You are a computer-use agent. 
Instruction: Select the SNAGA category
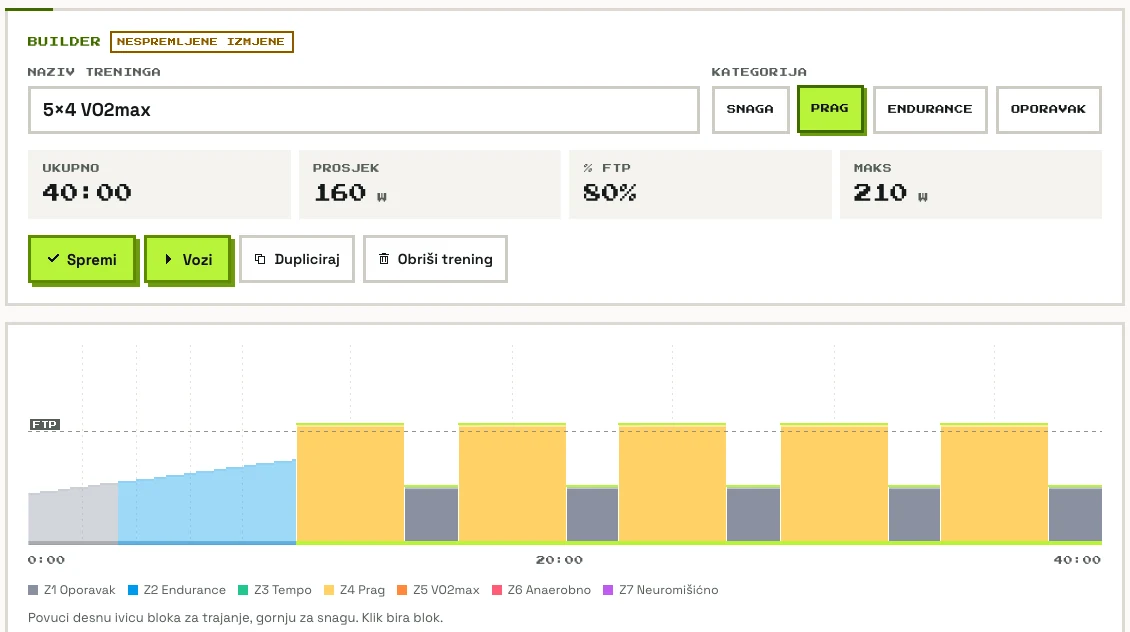(x=750, y=110)
